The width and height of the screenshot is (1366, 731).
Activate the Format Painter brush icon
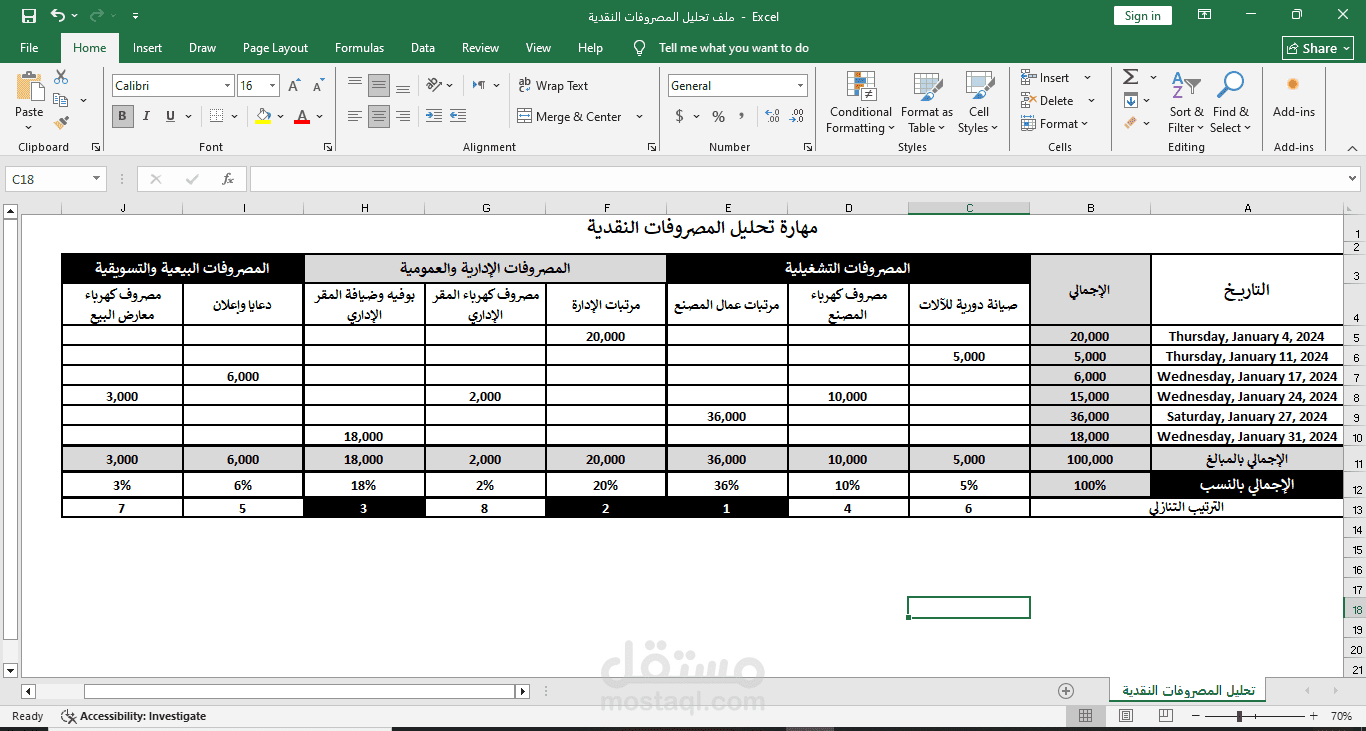point(61,123)
